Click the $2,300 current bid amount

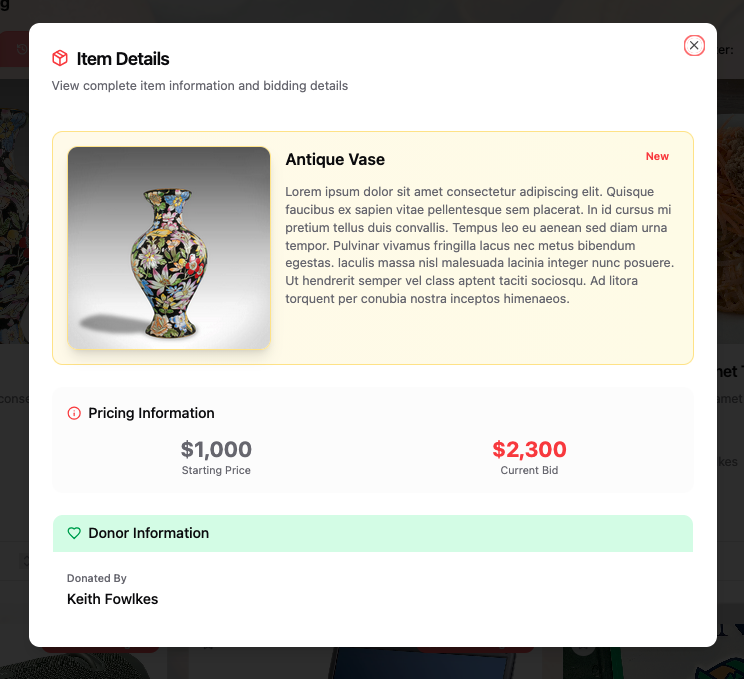(x=529, y=450)
